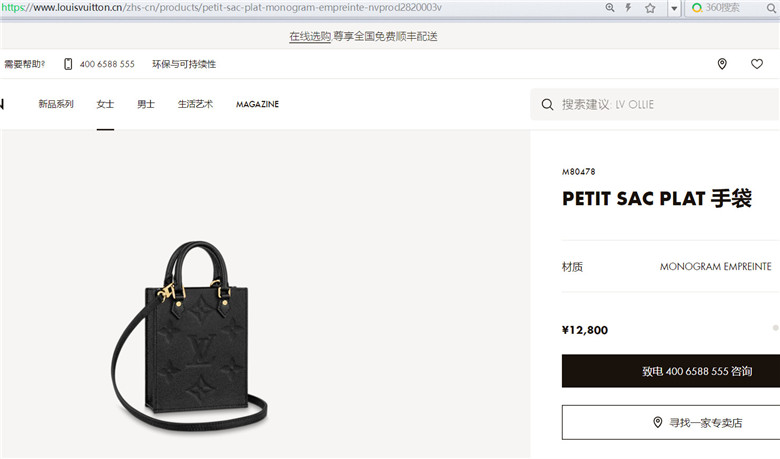Open the 环保与可持续性 link
The width and height of the screenshot is (780, 459).
tap(184, 64)
